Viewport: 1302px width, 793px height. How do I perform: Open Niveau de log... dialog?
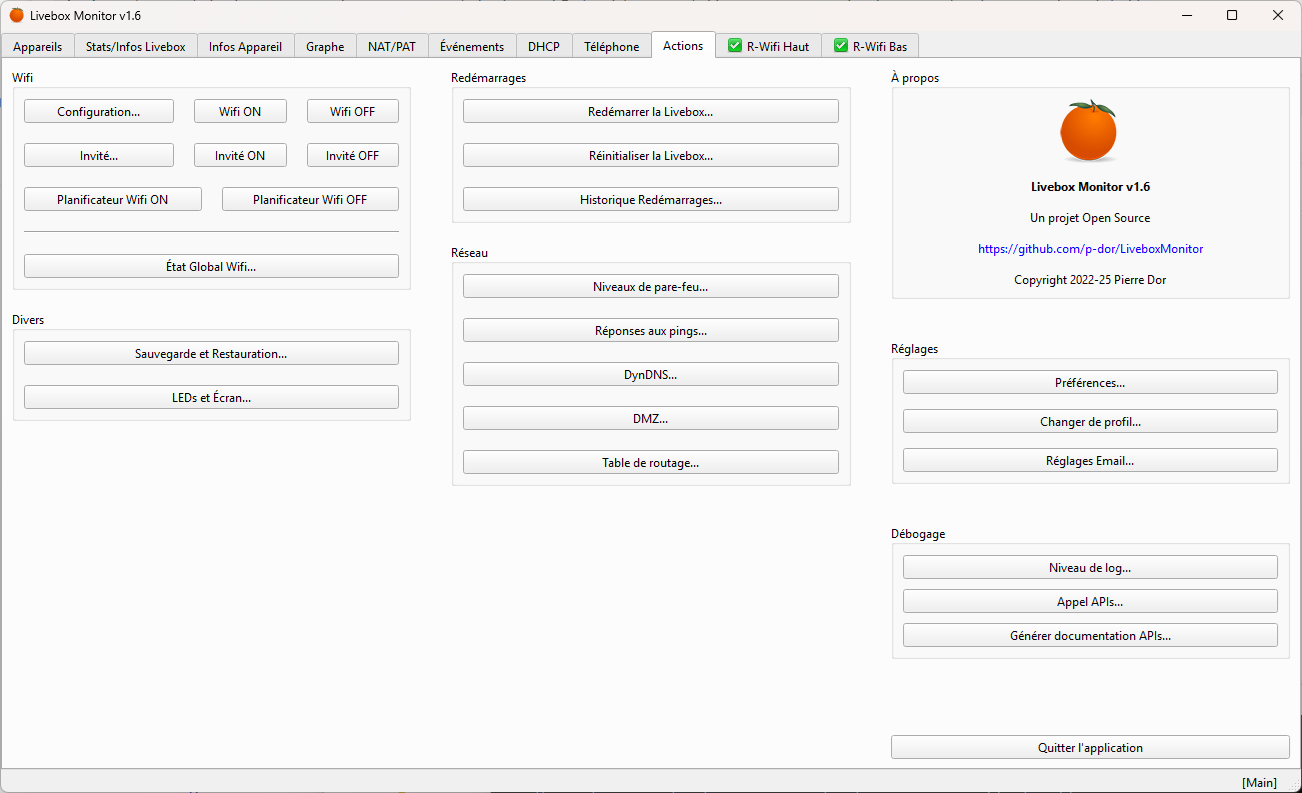[x=1090, y=567]
